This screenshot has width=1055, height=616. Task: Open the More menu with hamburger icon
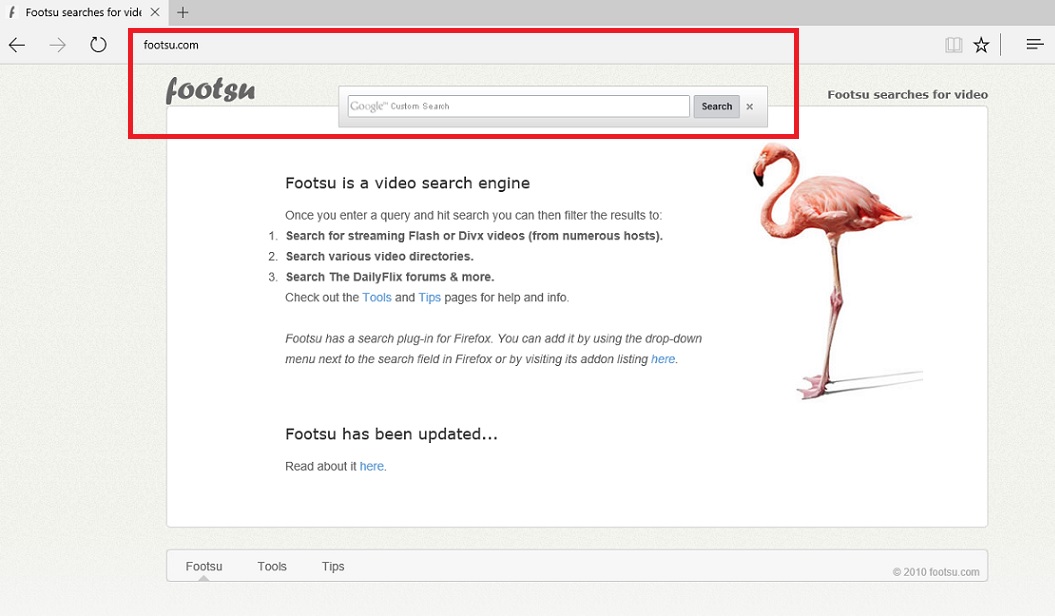point(1033,44)
